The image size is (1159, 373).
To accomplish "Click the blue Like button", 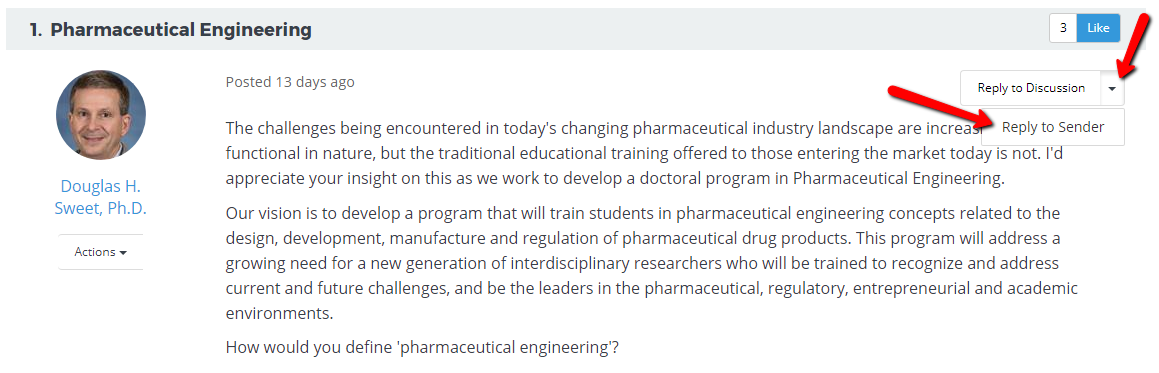I will [x=1098, y=28].
